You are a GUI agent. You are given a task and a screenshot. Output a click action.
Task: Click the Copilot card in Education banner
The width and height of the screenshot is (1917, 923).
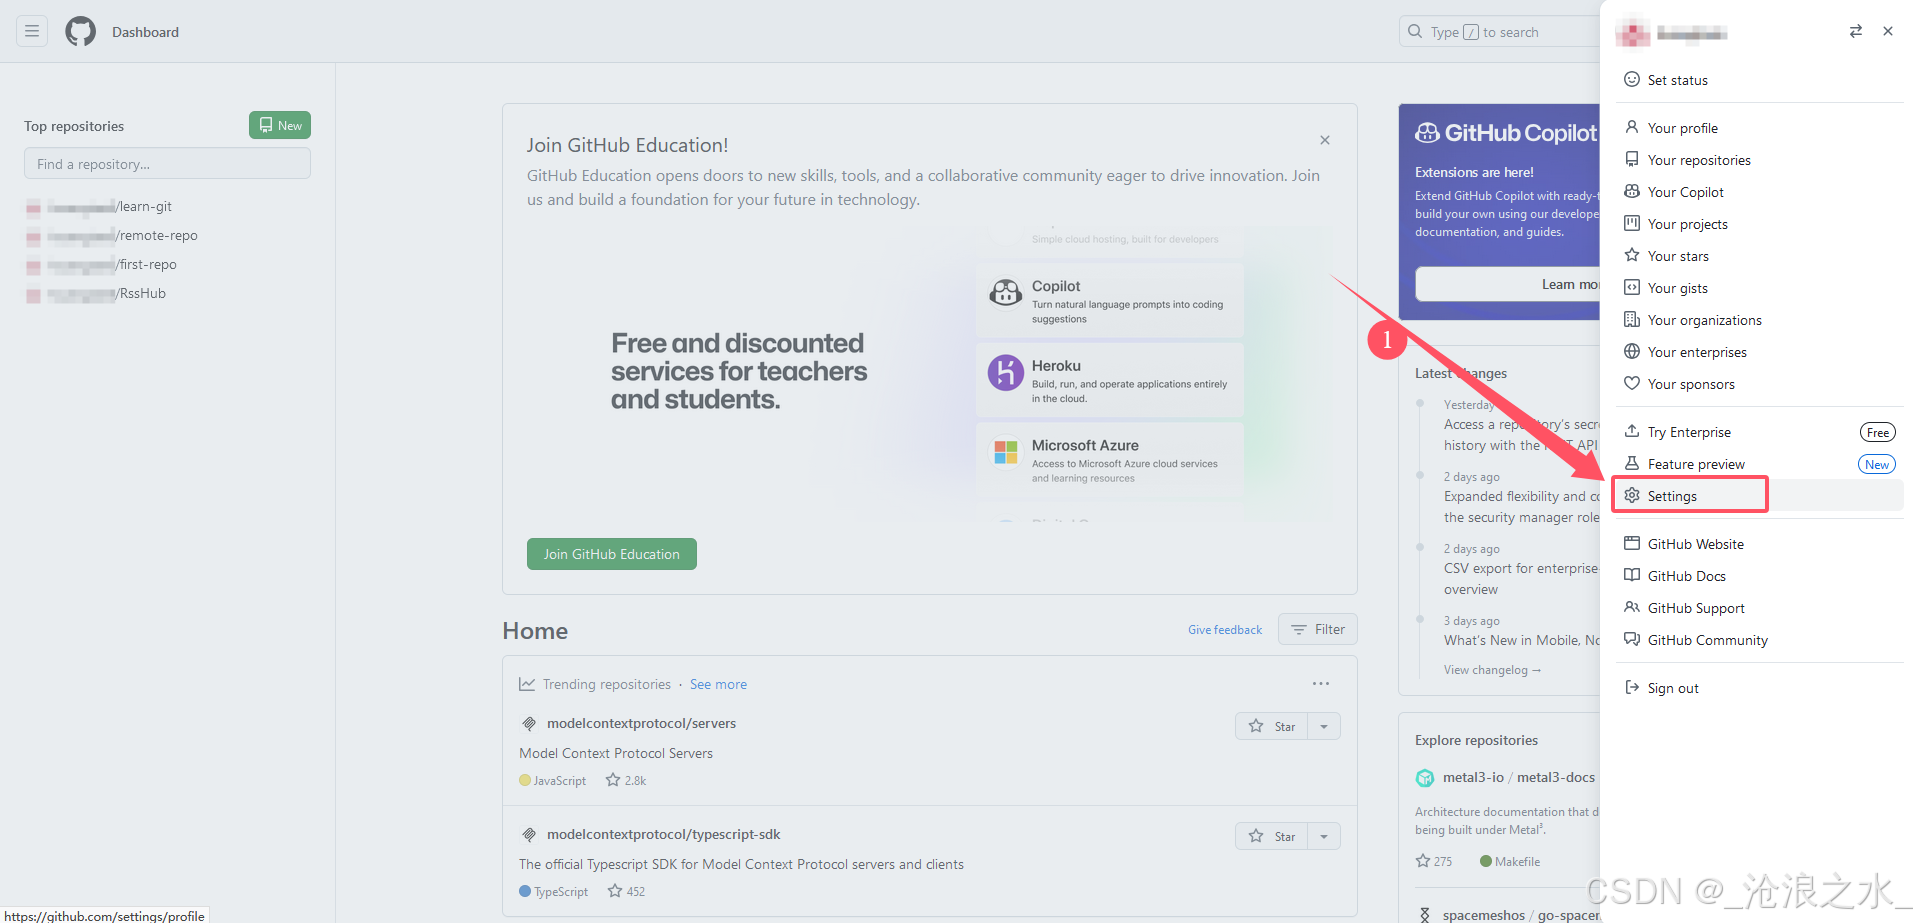tap(1110, 301)
